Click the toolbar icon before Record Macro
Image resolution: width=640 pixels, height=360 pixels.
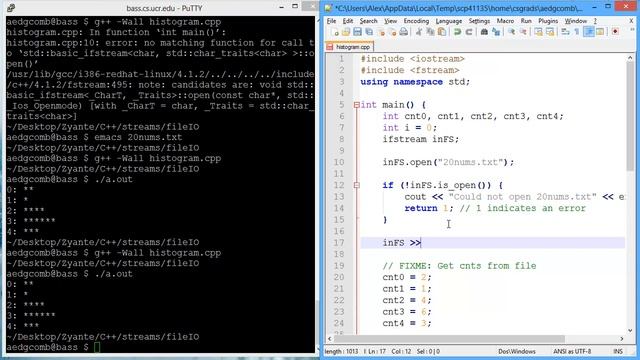click(600, 32)
